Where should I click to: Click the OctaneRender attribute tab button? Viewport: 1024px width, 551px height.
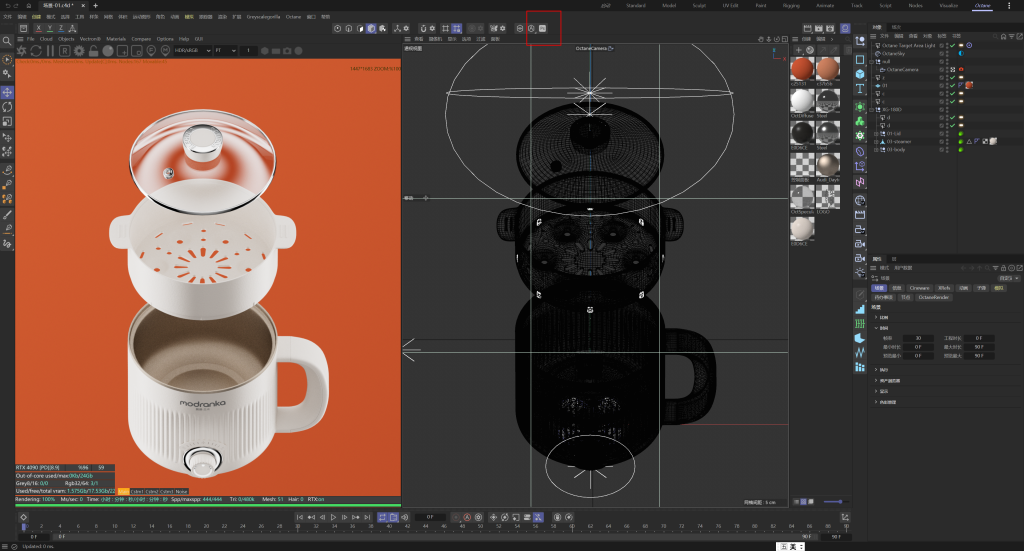[x=933, y=297]
